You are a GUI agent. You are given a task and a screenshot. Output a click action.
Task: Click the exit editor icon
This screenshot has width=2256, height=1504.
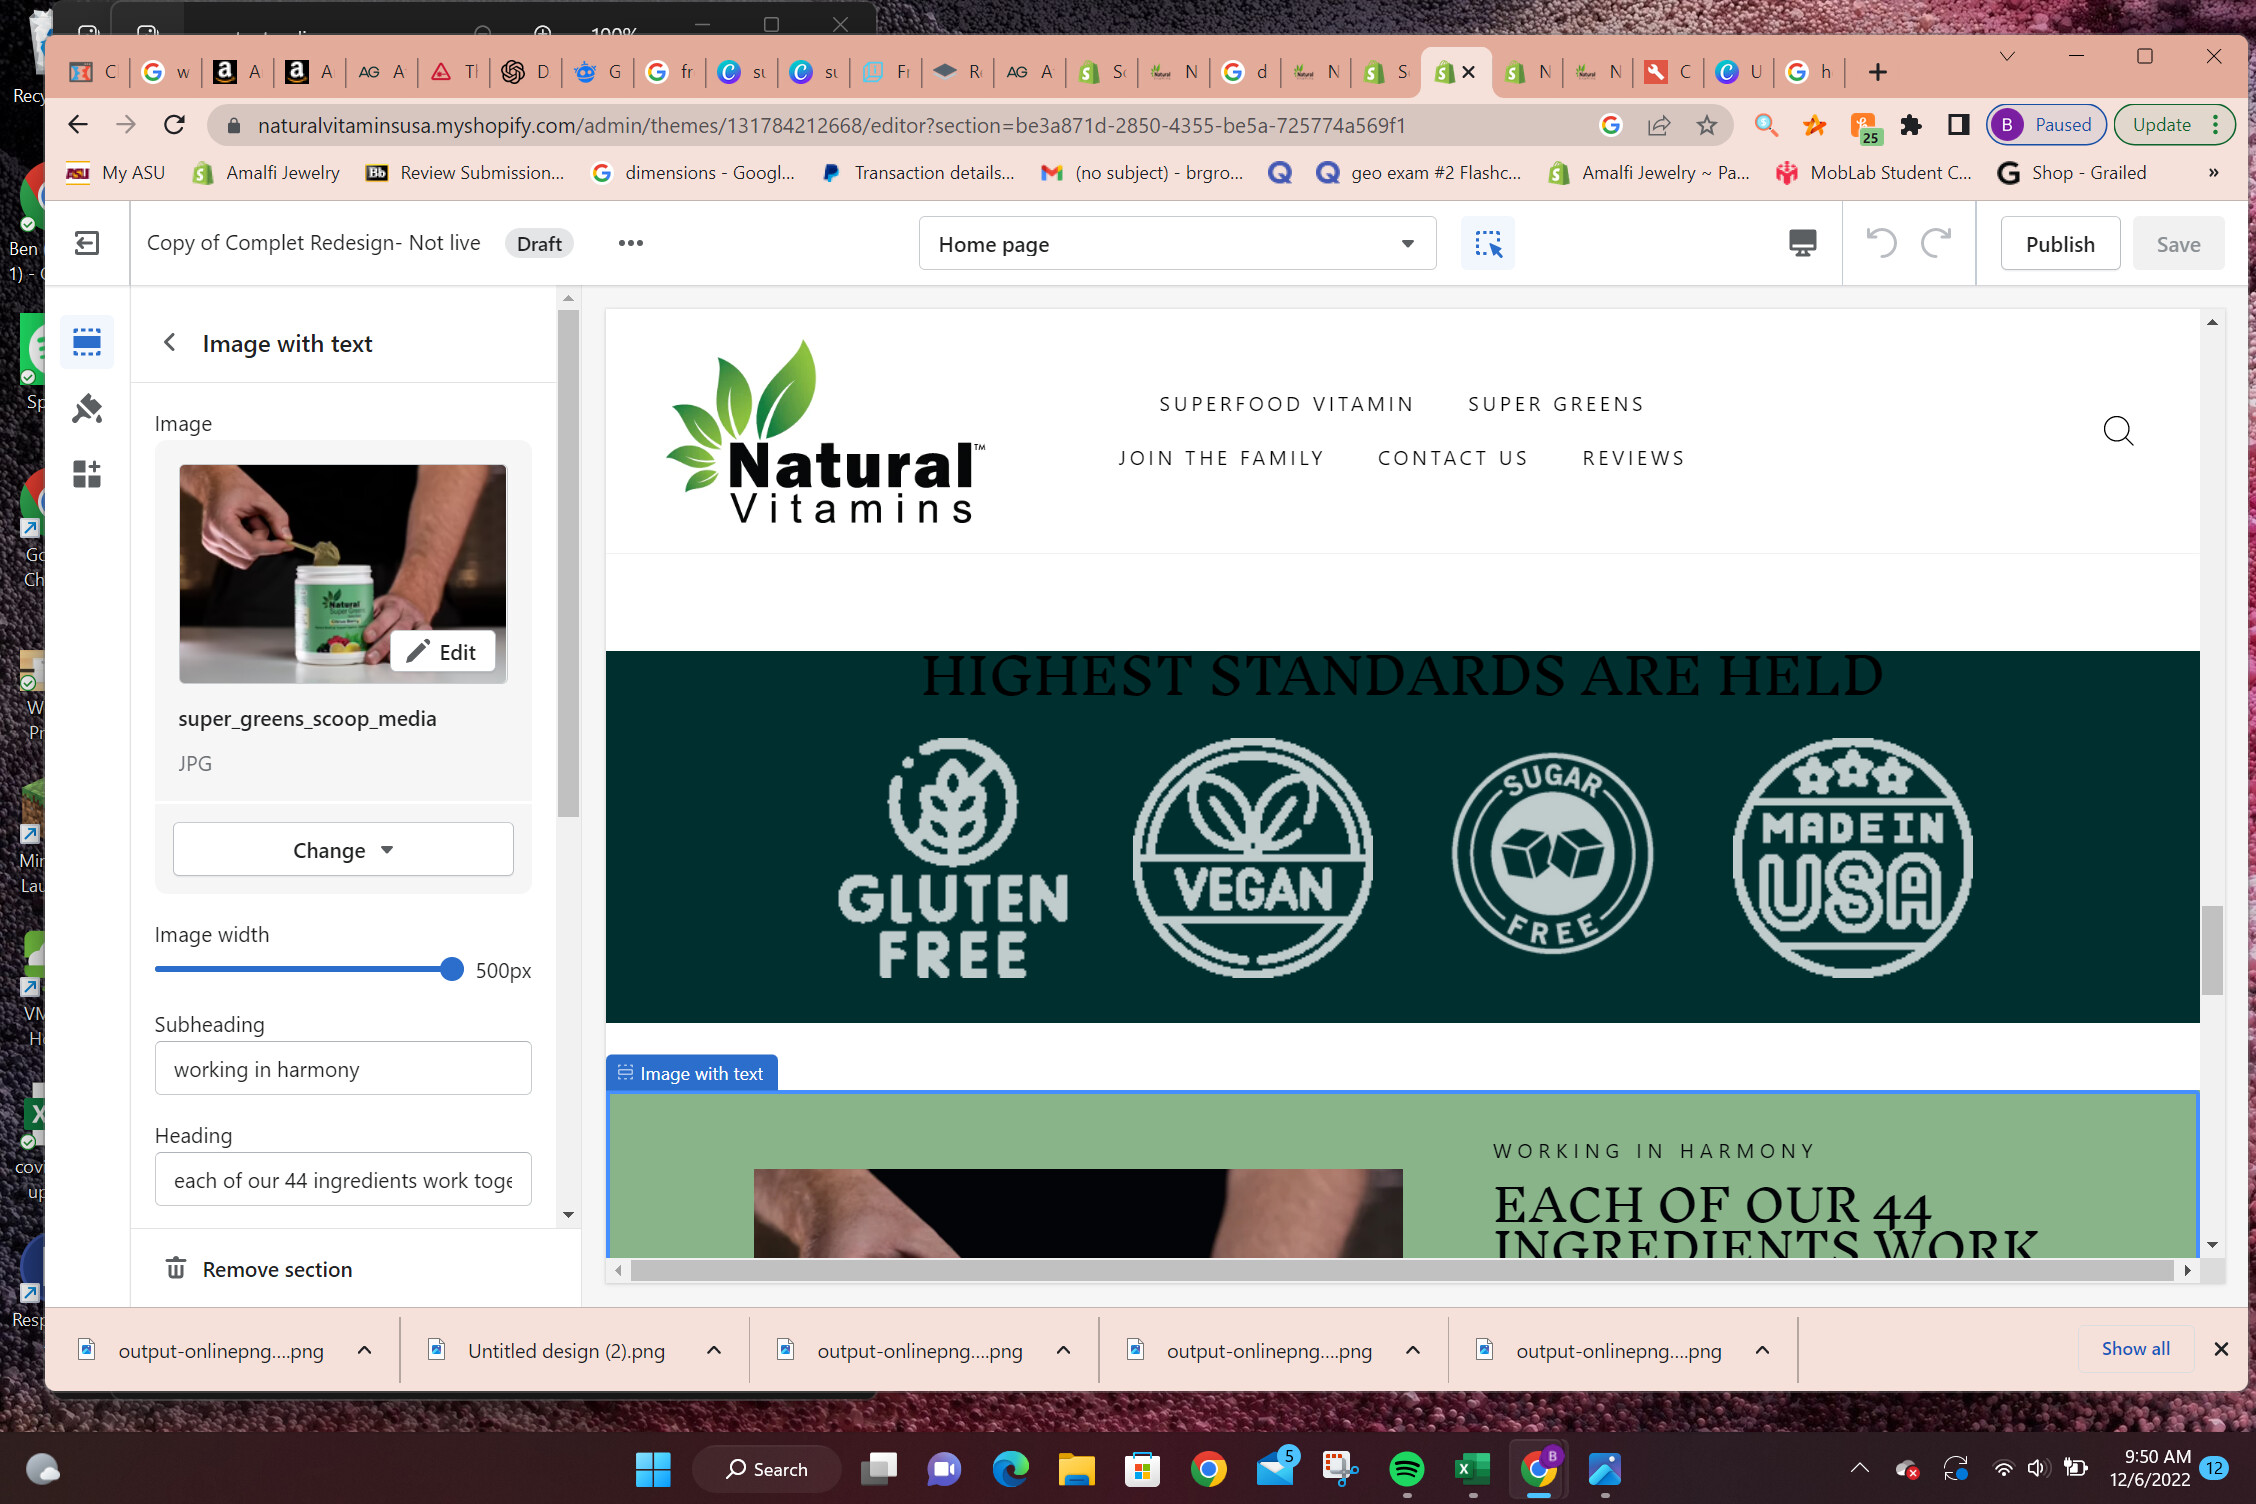point(87,243)
